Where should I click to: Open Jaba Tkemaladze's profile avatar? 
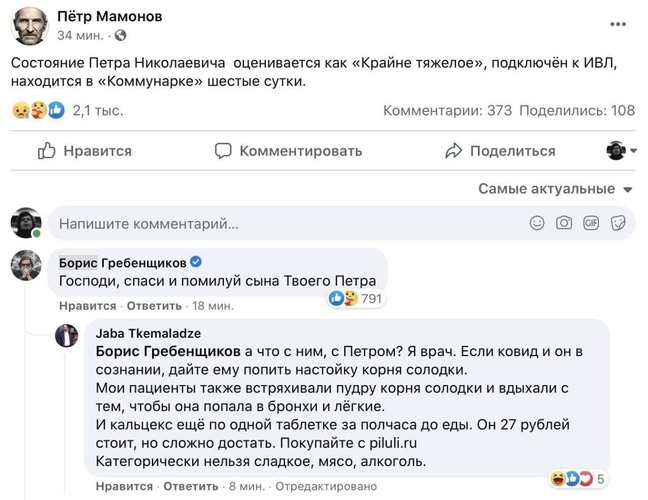[x=67, y=334]
